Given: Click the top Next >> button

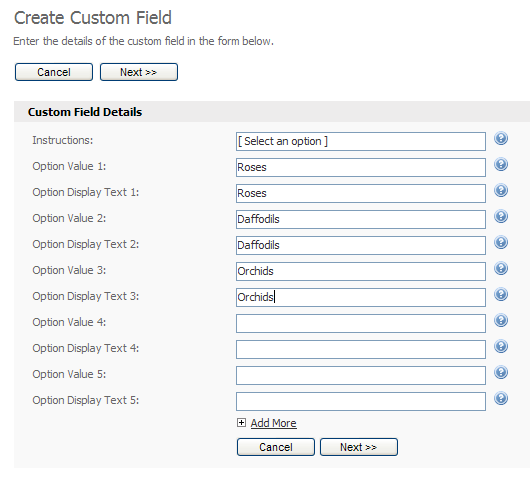Looking at the screenshot, I should click(139, 72).
